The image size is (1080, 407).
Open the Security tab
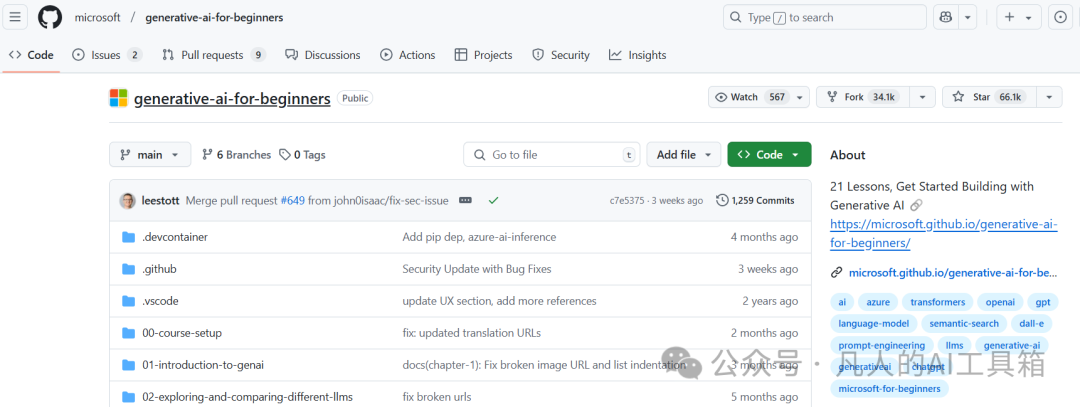click(561, 55)
